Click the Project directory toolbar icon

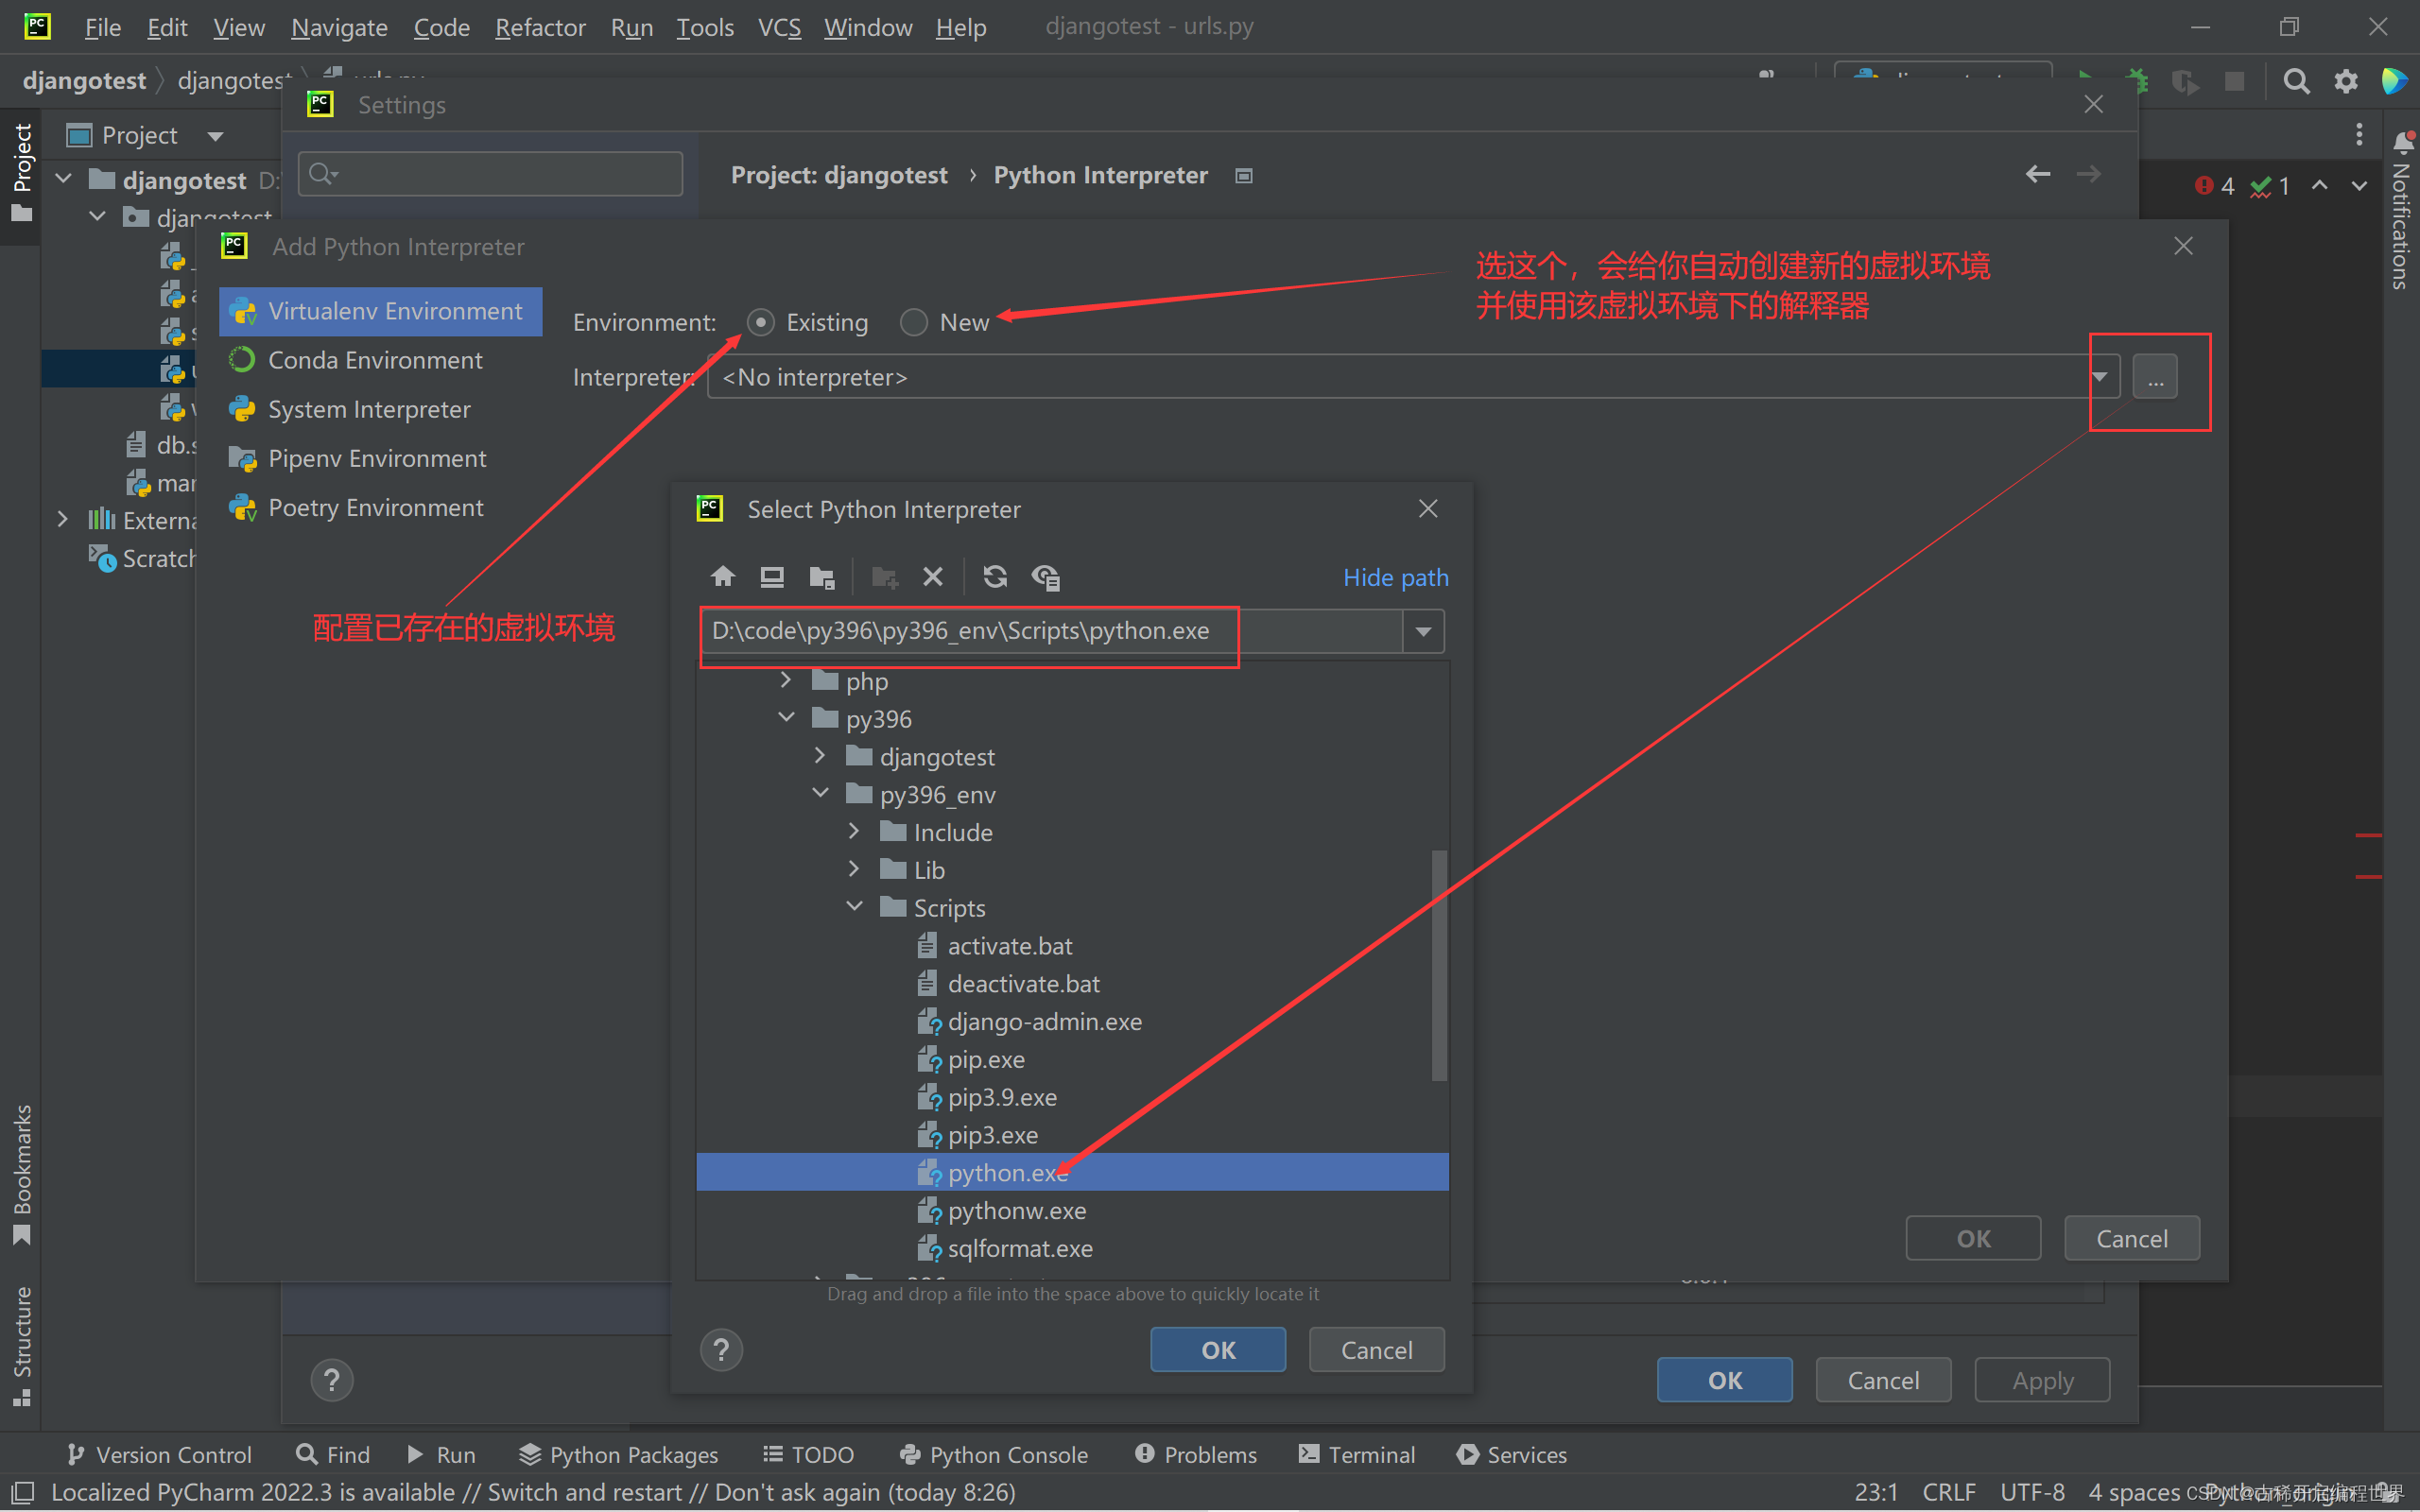[x=822, y=577]
